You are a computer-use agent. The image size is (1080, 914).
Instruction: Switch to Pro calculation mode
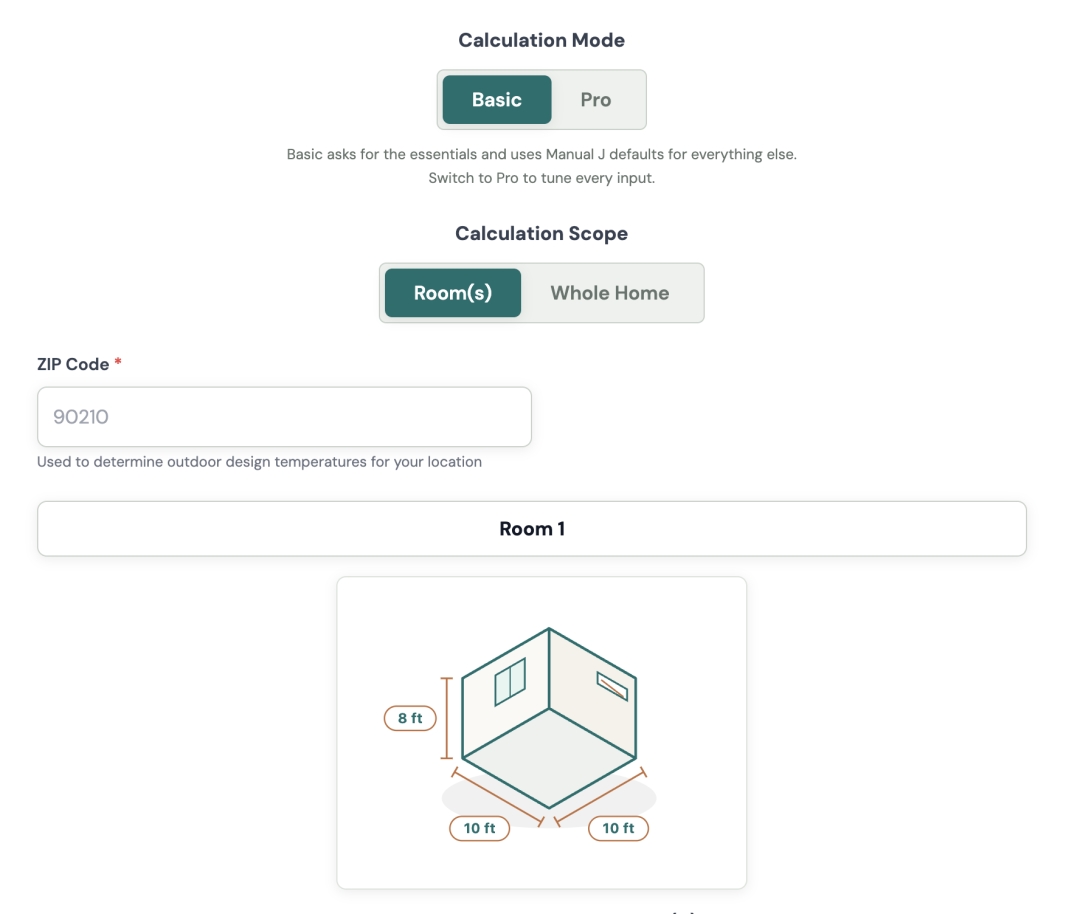596,100
